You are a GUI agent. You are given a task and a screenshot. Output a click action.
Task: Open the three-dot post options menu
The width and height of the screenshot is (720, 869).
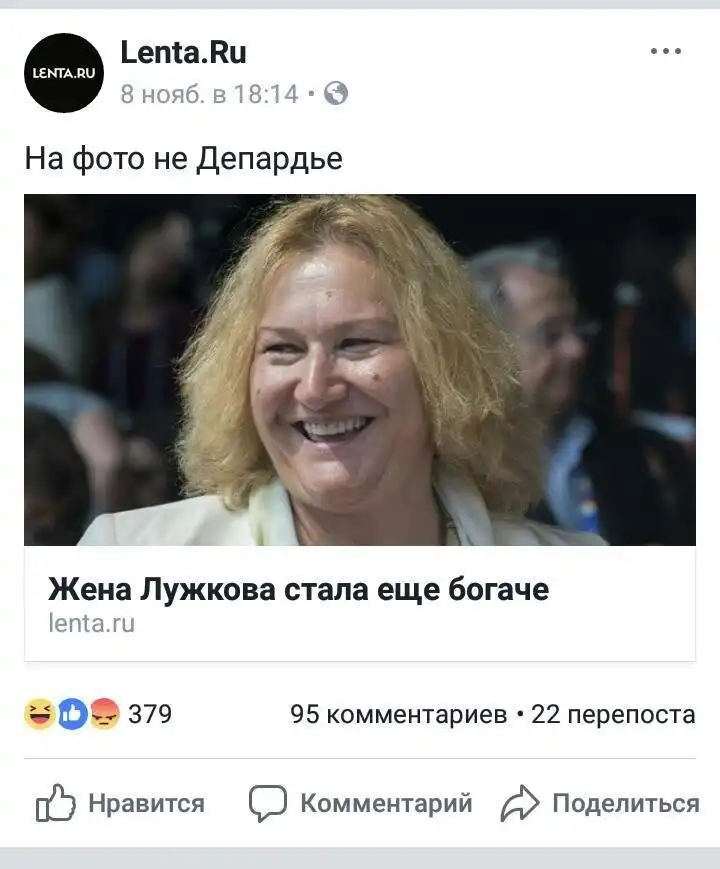pos(665,51)
